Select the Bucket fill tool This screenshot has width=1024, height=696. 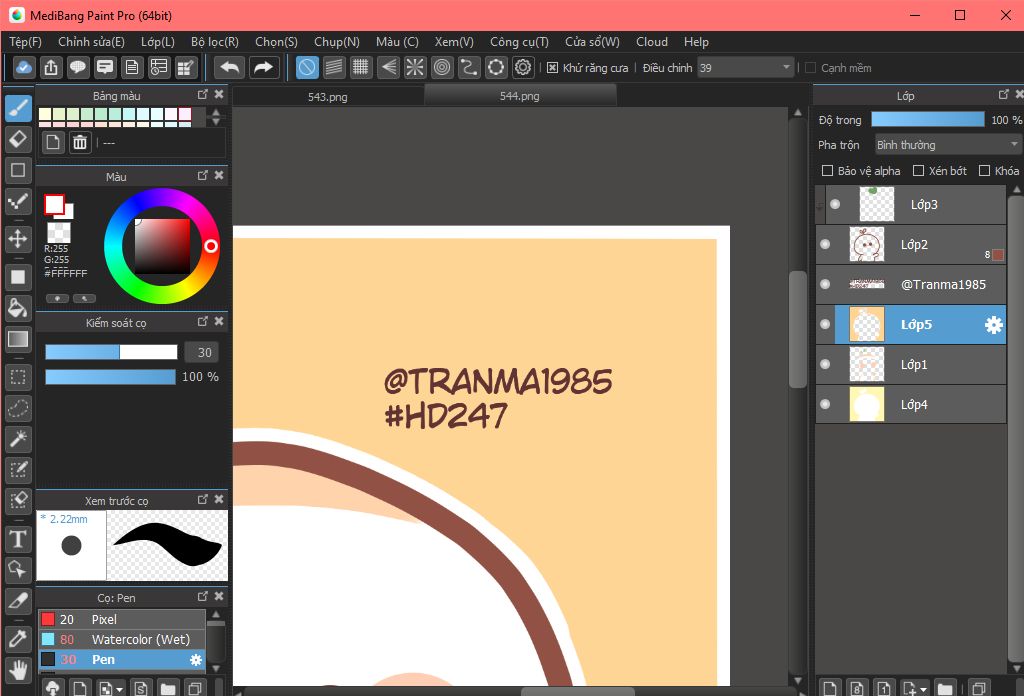click(x=18, y=308)
